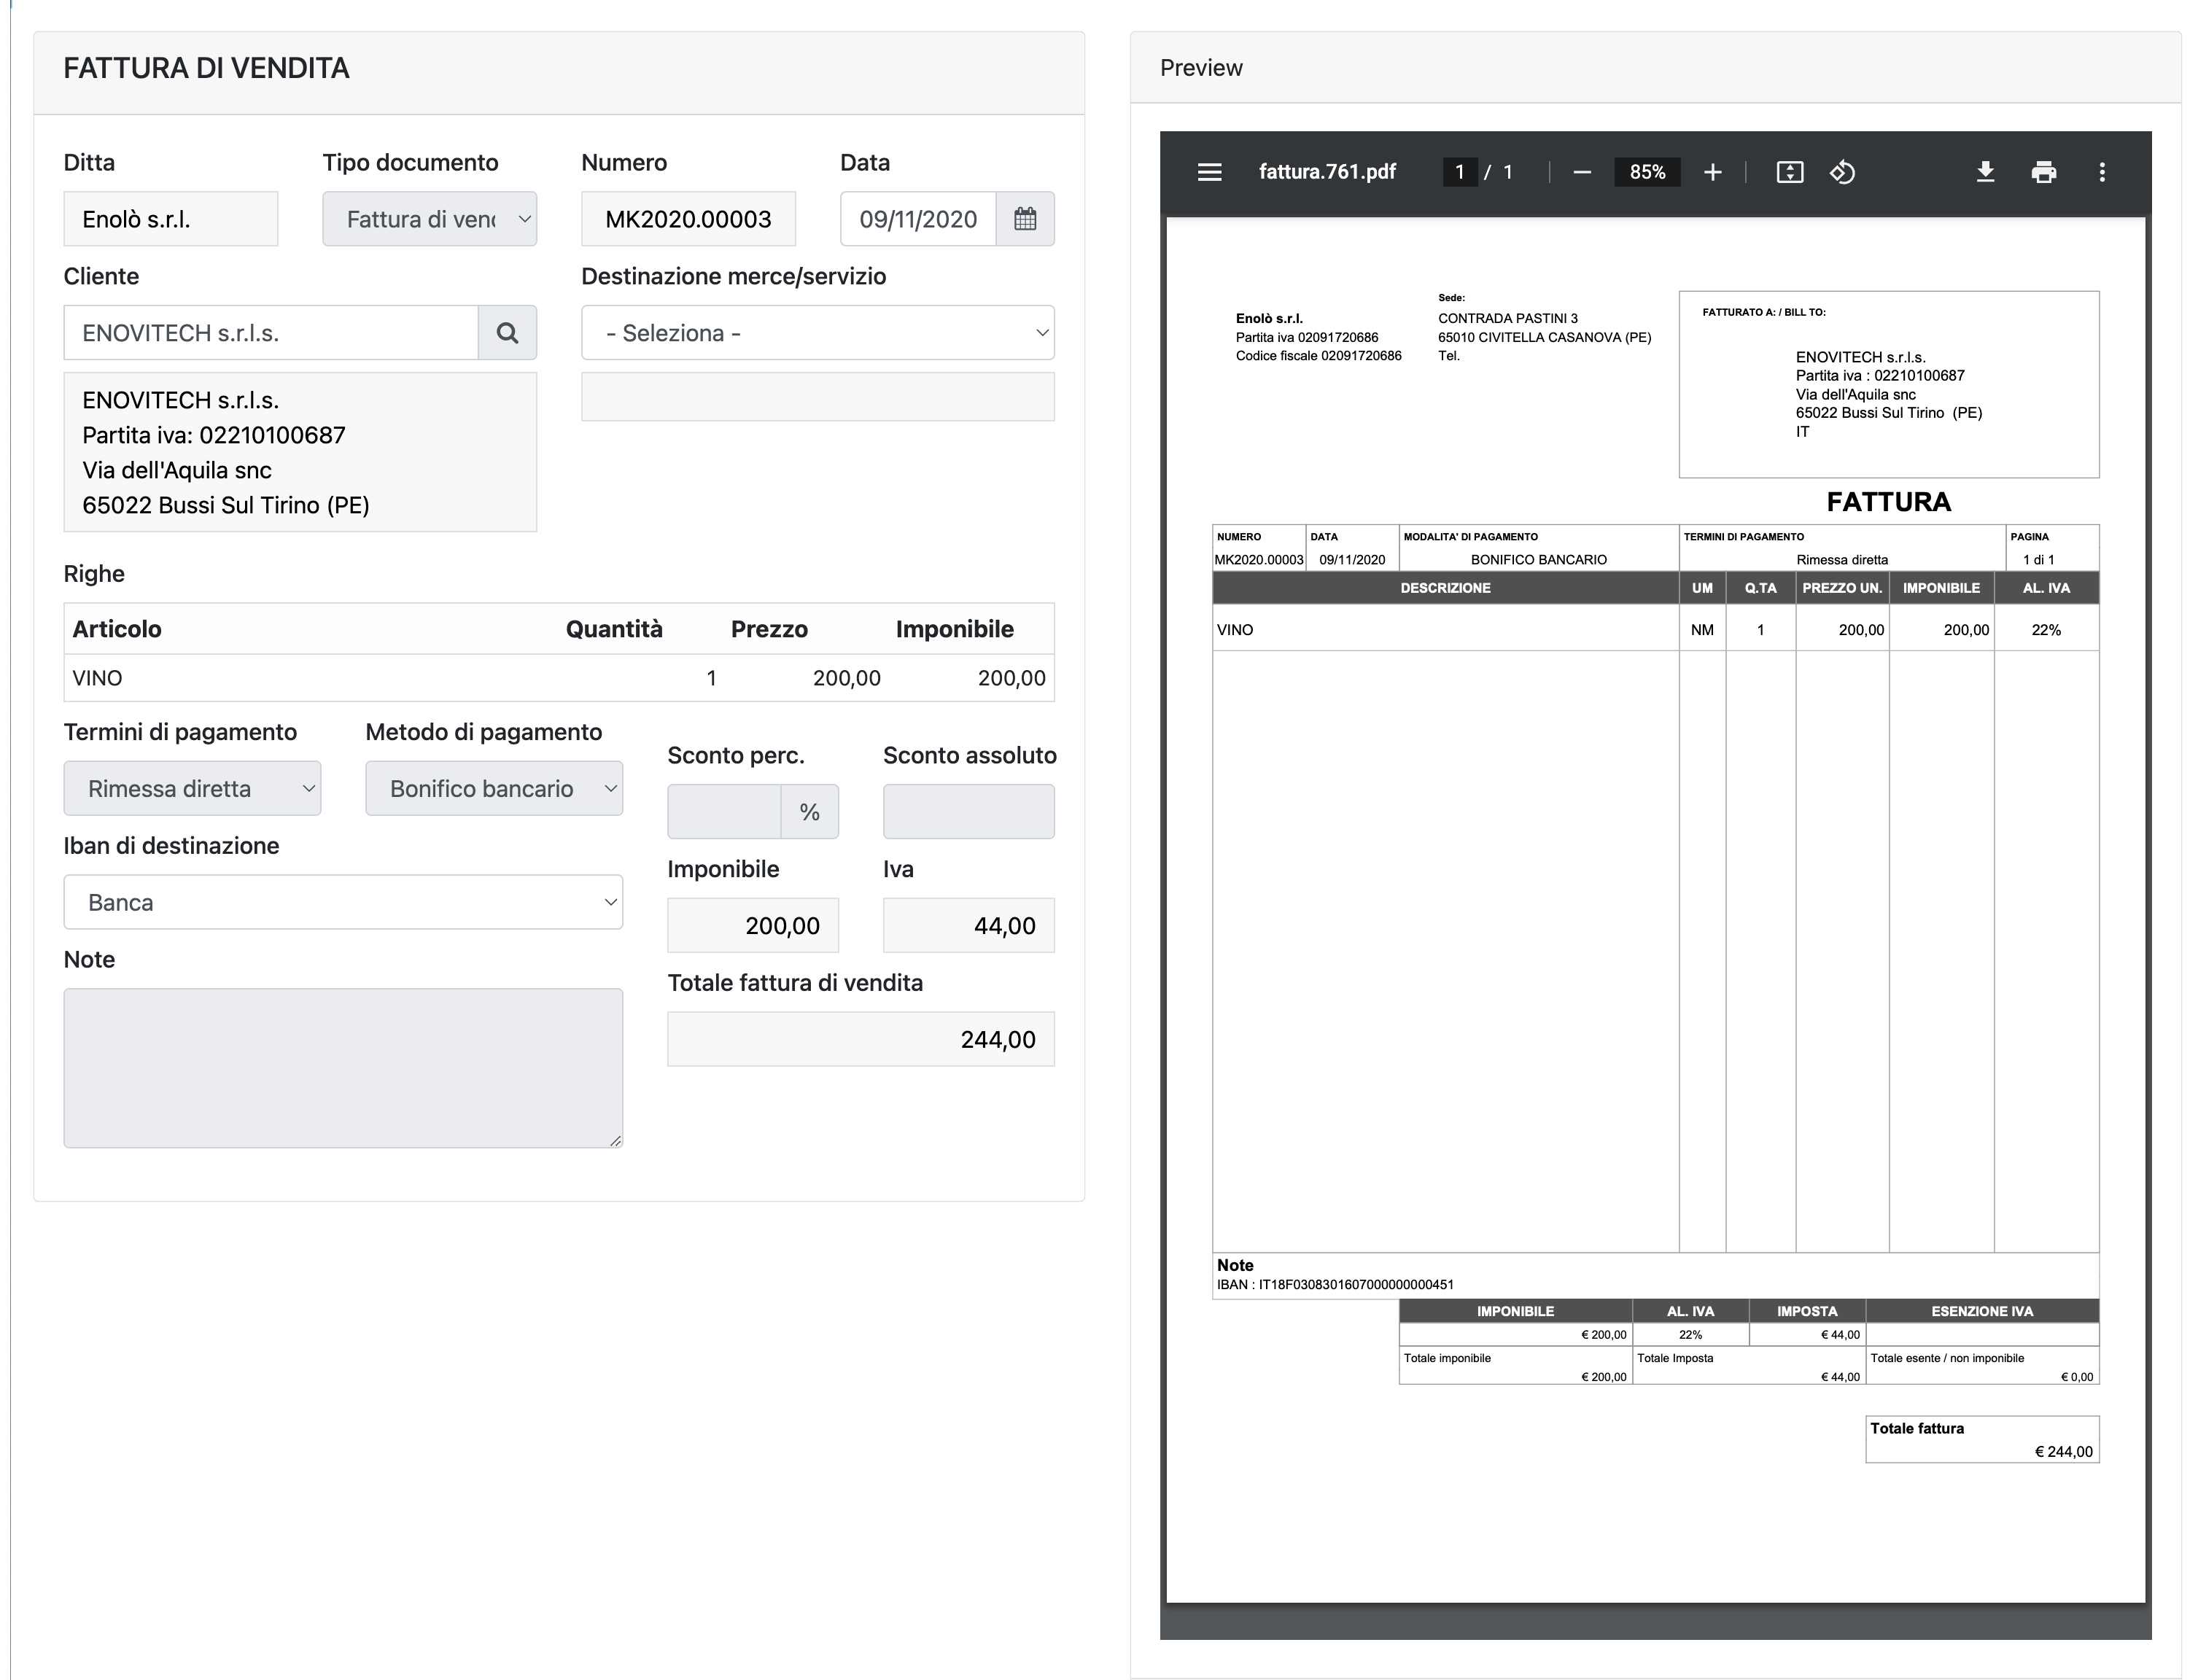Screen dimensions: 2198x1680
Task: Download fattura.761.pdf
Action: tap(1985, 172)
